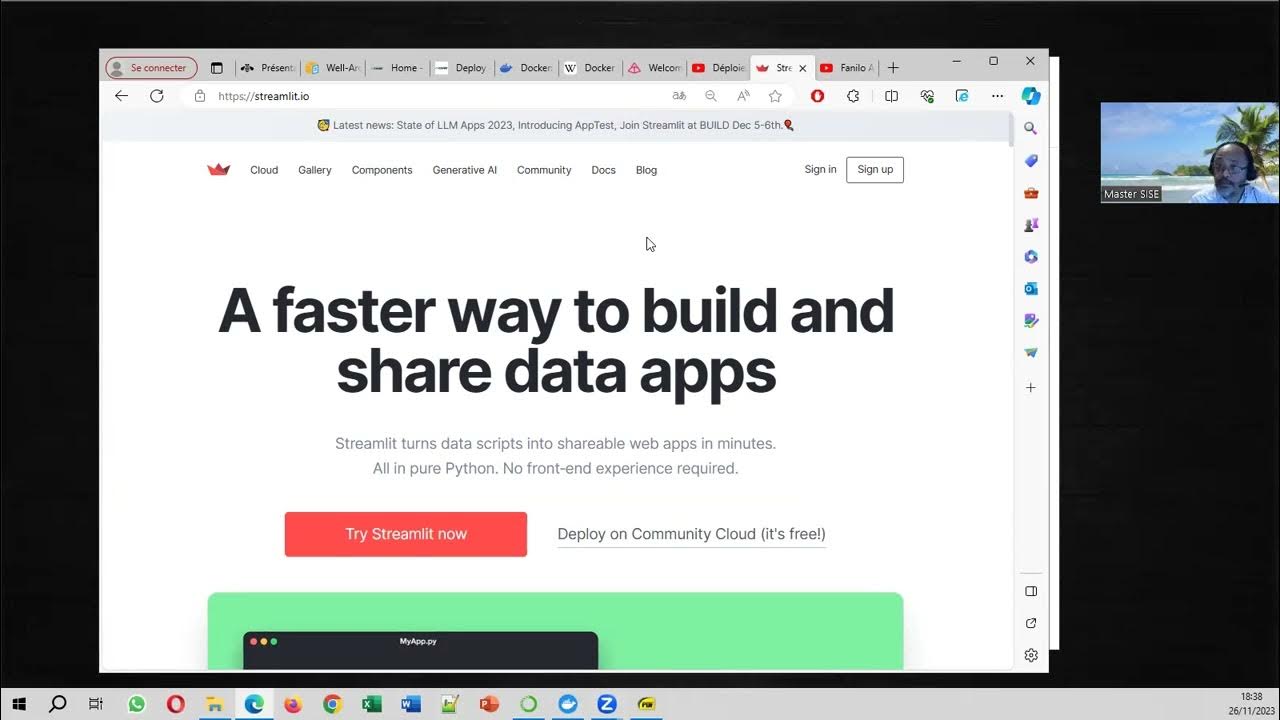The width and height of the screenshot is (1280, 720).
Task: Open the Blog nav link
Action: (646, 170)
